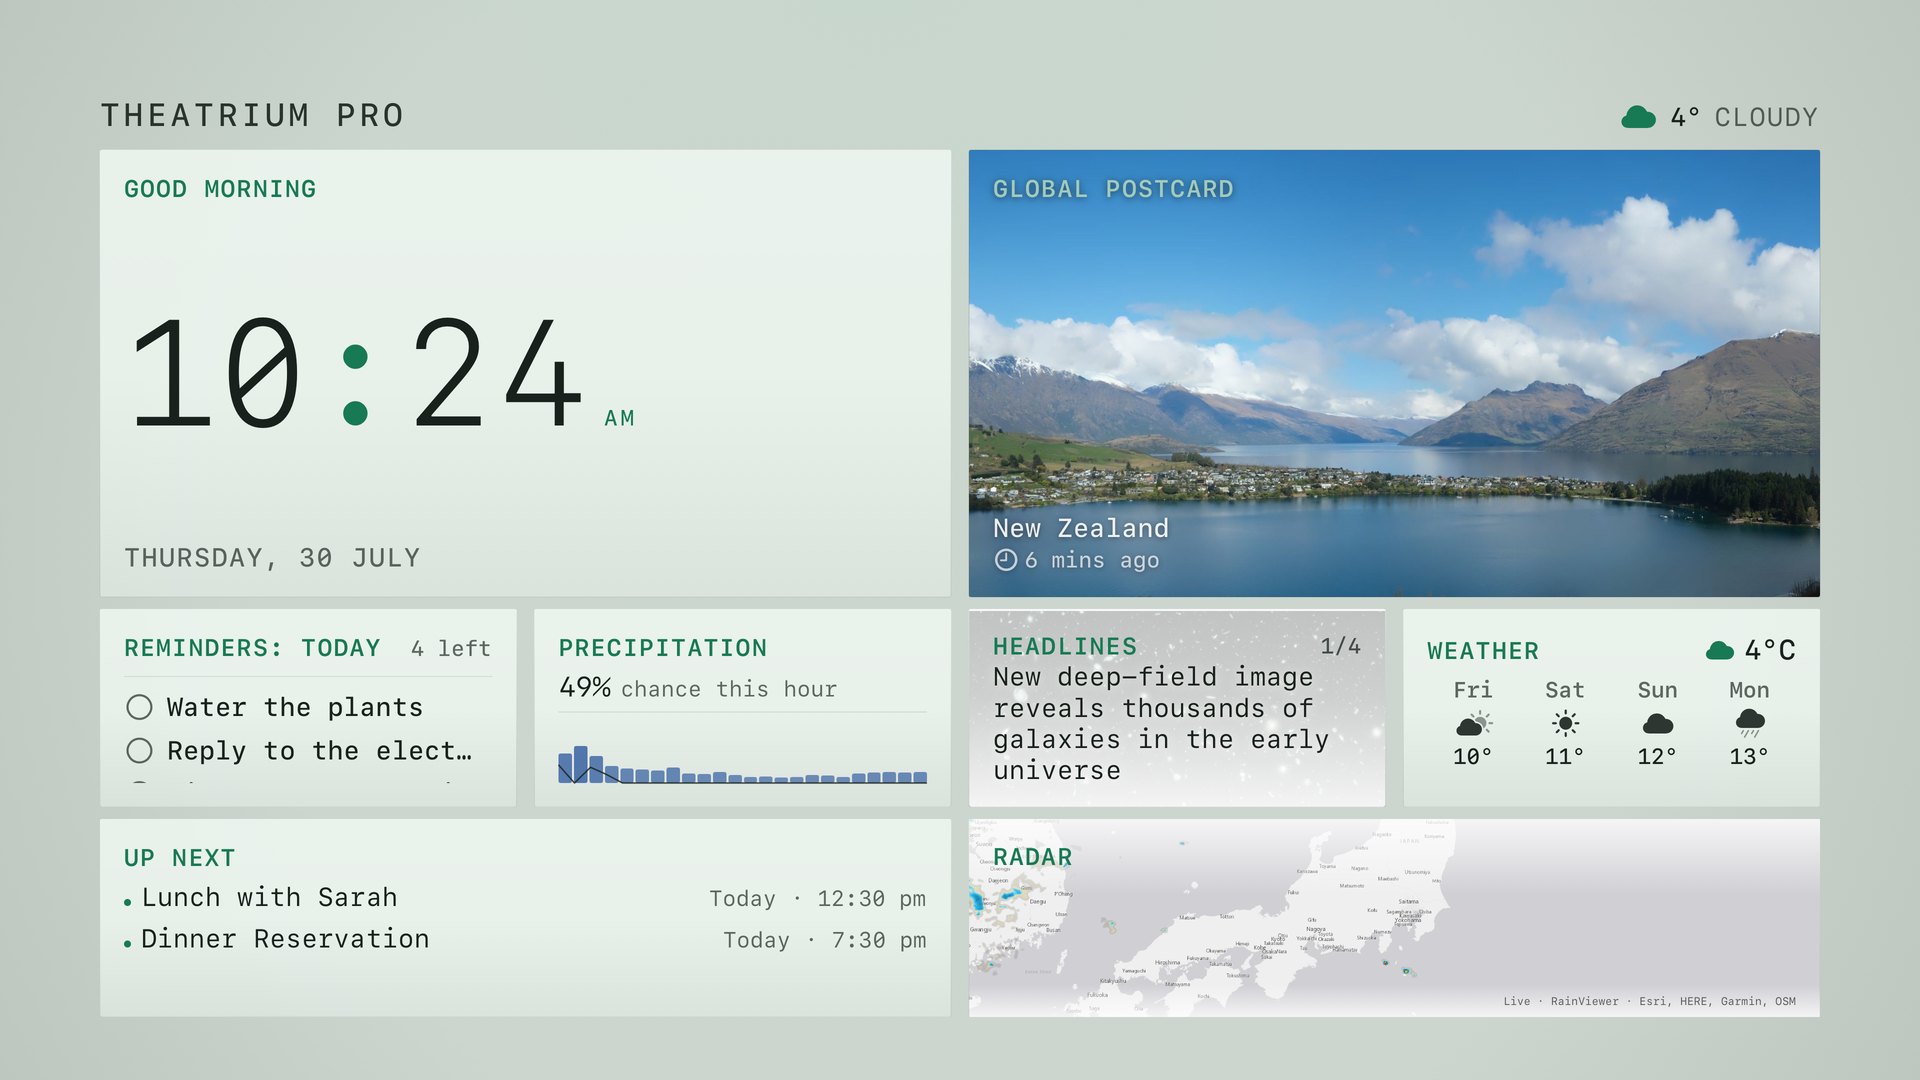The width and height of the screenshot is (1920, 1080).
Task: Click the green bullet beside Lunch with Sarah
Action: click(128, 902)
